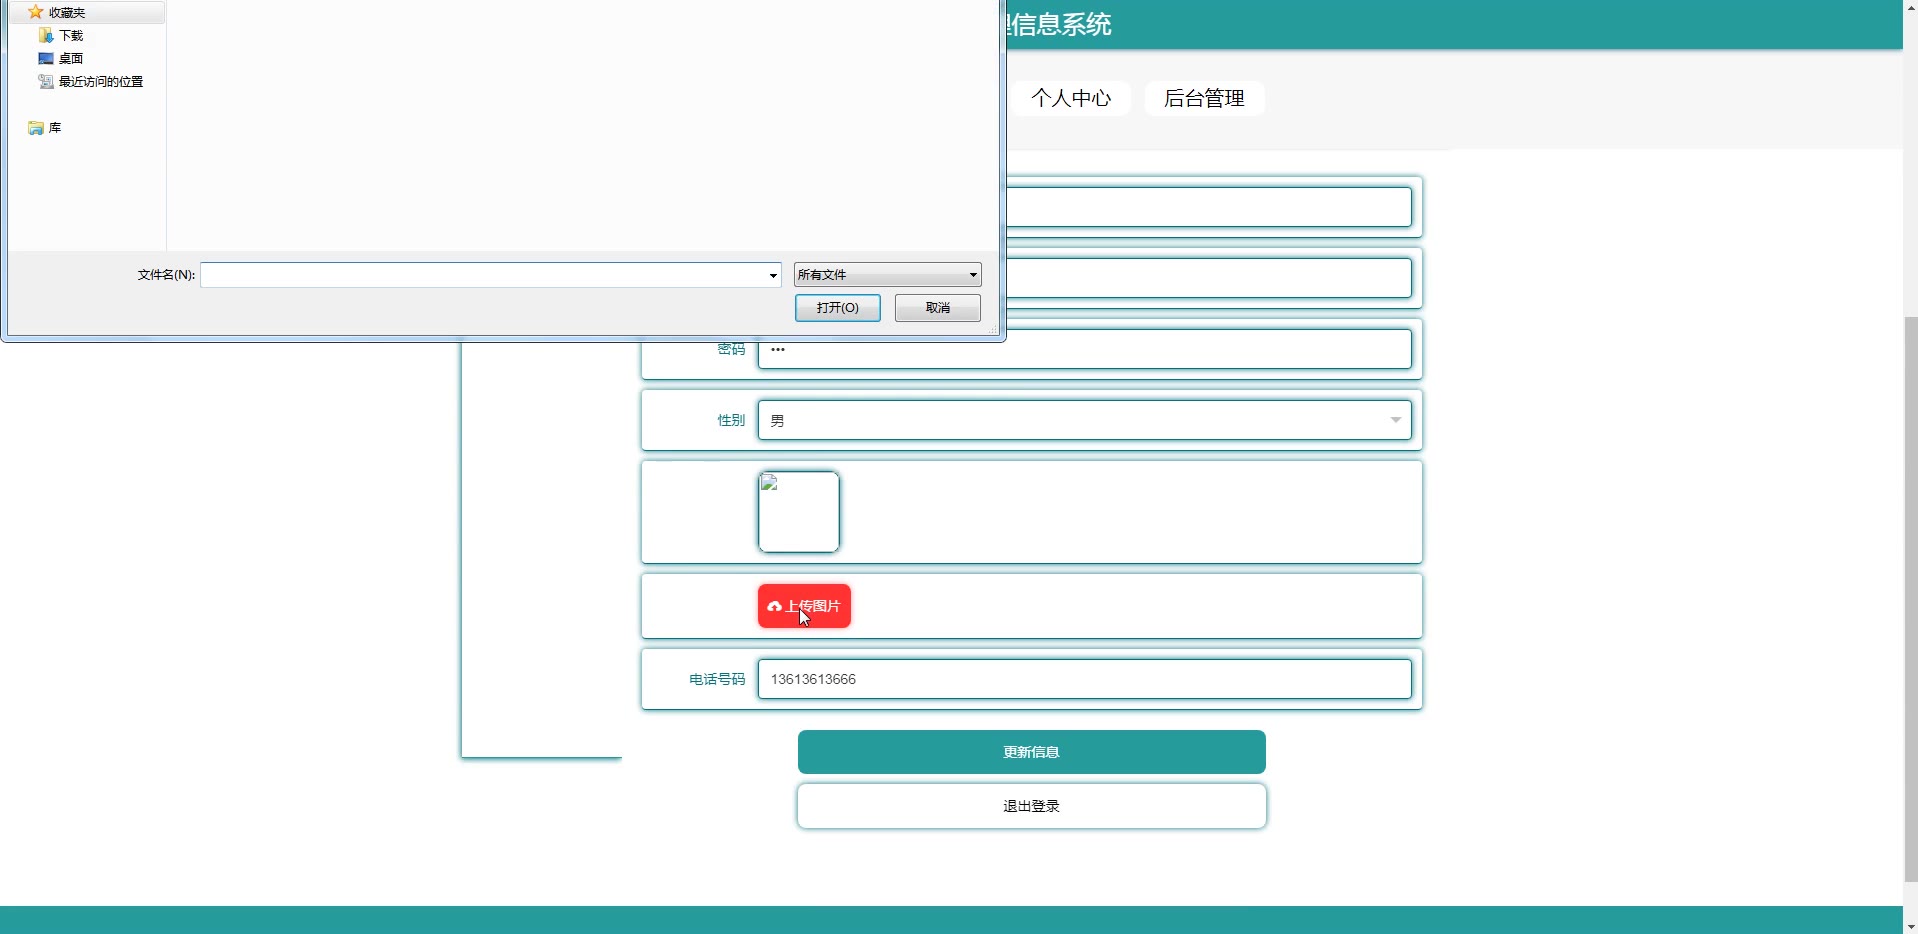
Task: Click the Desktop icon in sidebar
Action: 46,58
